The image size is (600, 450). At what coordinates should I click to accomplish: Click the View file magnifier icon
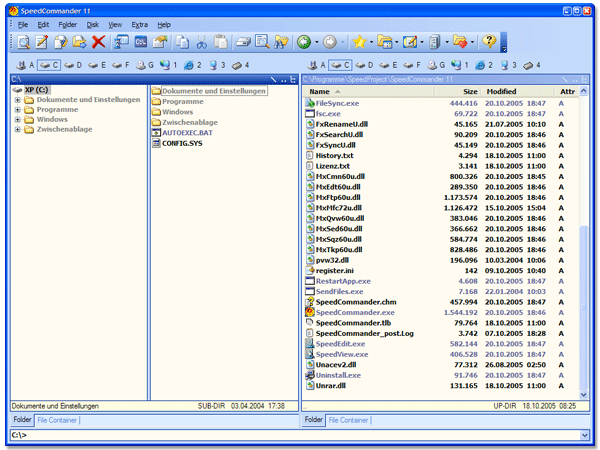click(24, 42)
